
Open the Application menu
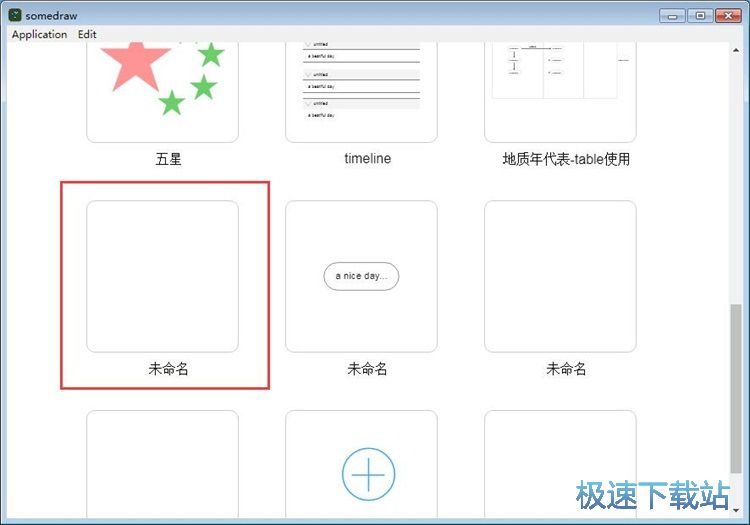[39, 34]
